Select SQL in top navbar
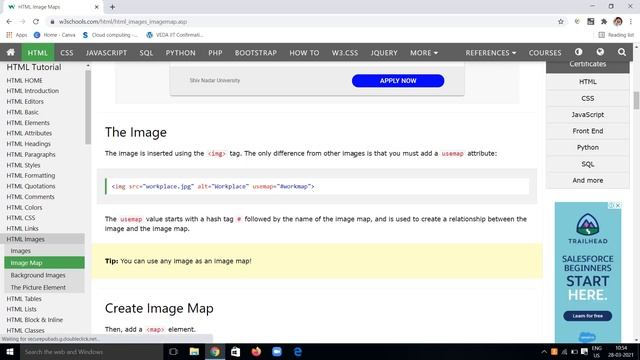Screen dimensions: 640x360 click(146, 53)
